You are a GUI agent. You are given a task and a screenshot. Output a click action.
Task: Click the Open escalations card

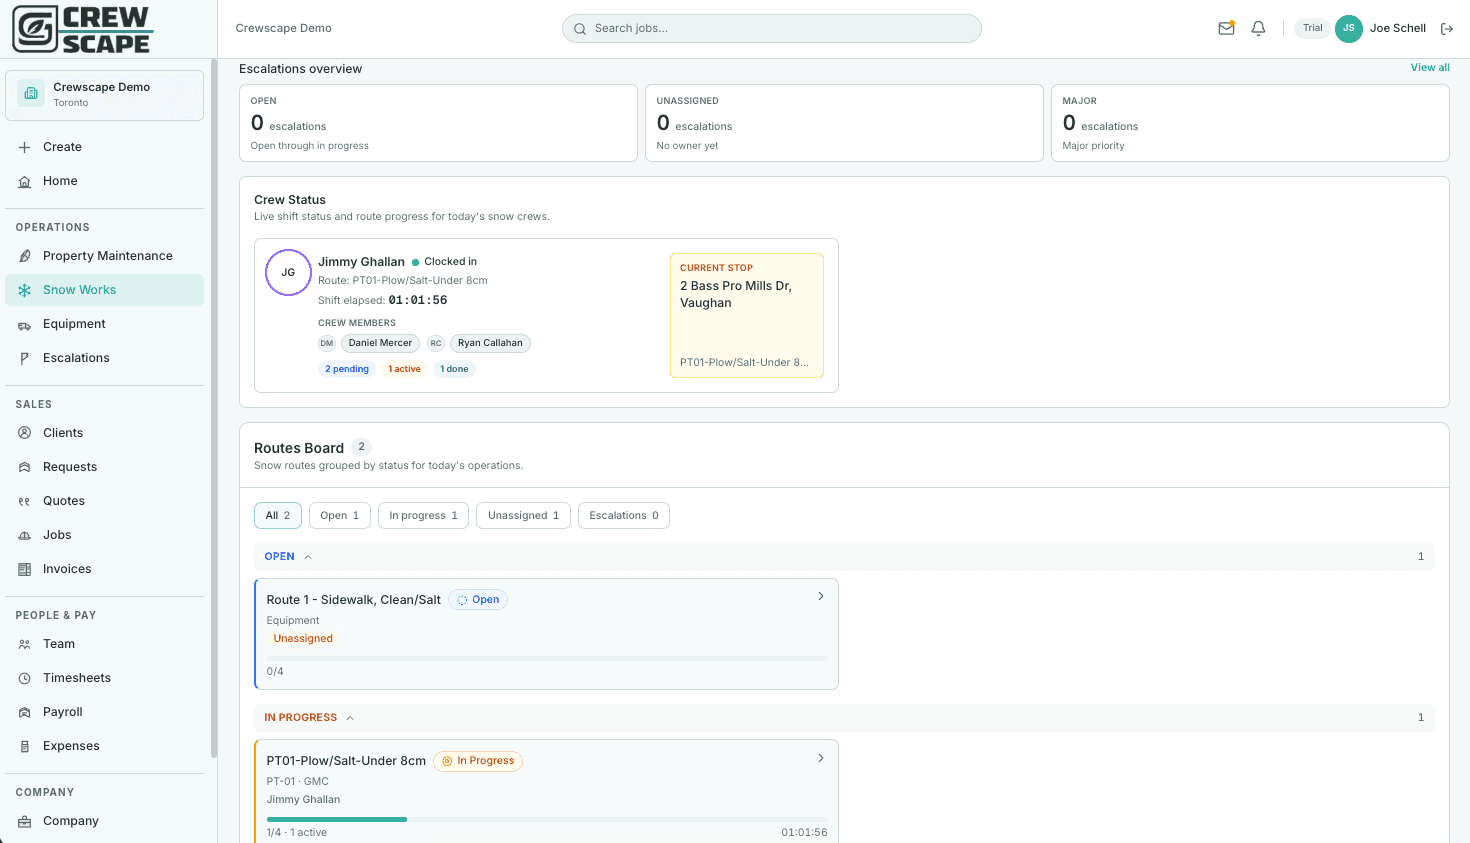point(438,123)
